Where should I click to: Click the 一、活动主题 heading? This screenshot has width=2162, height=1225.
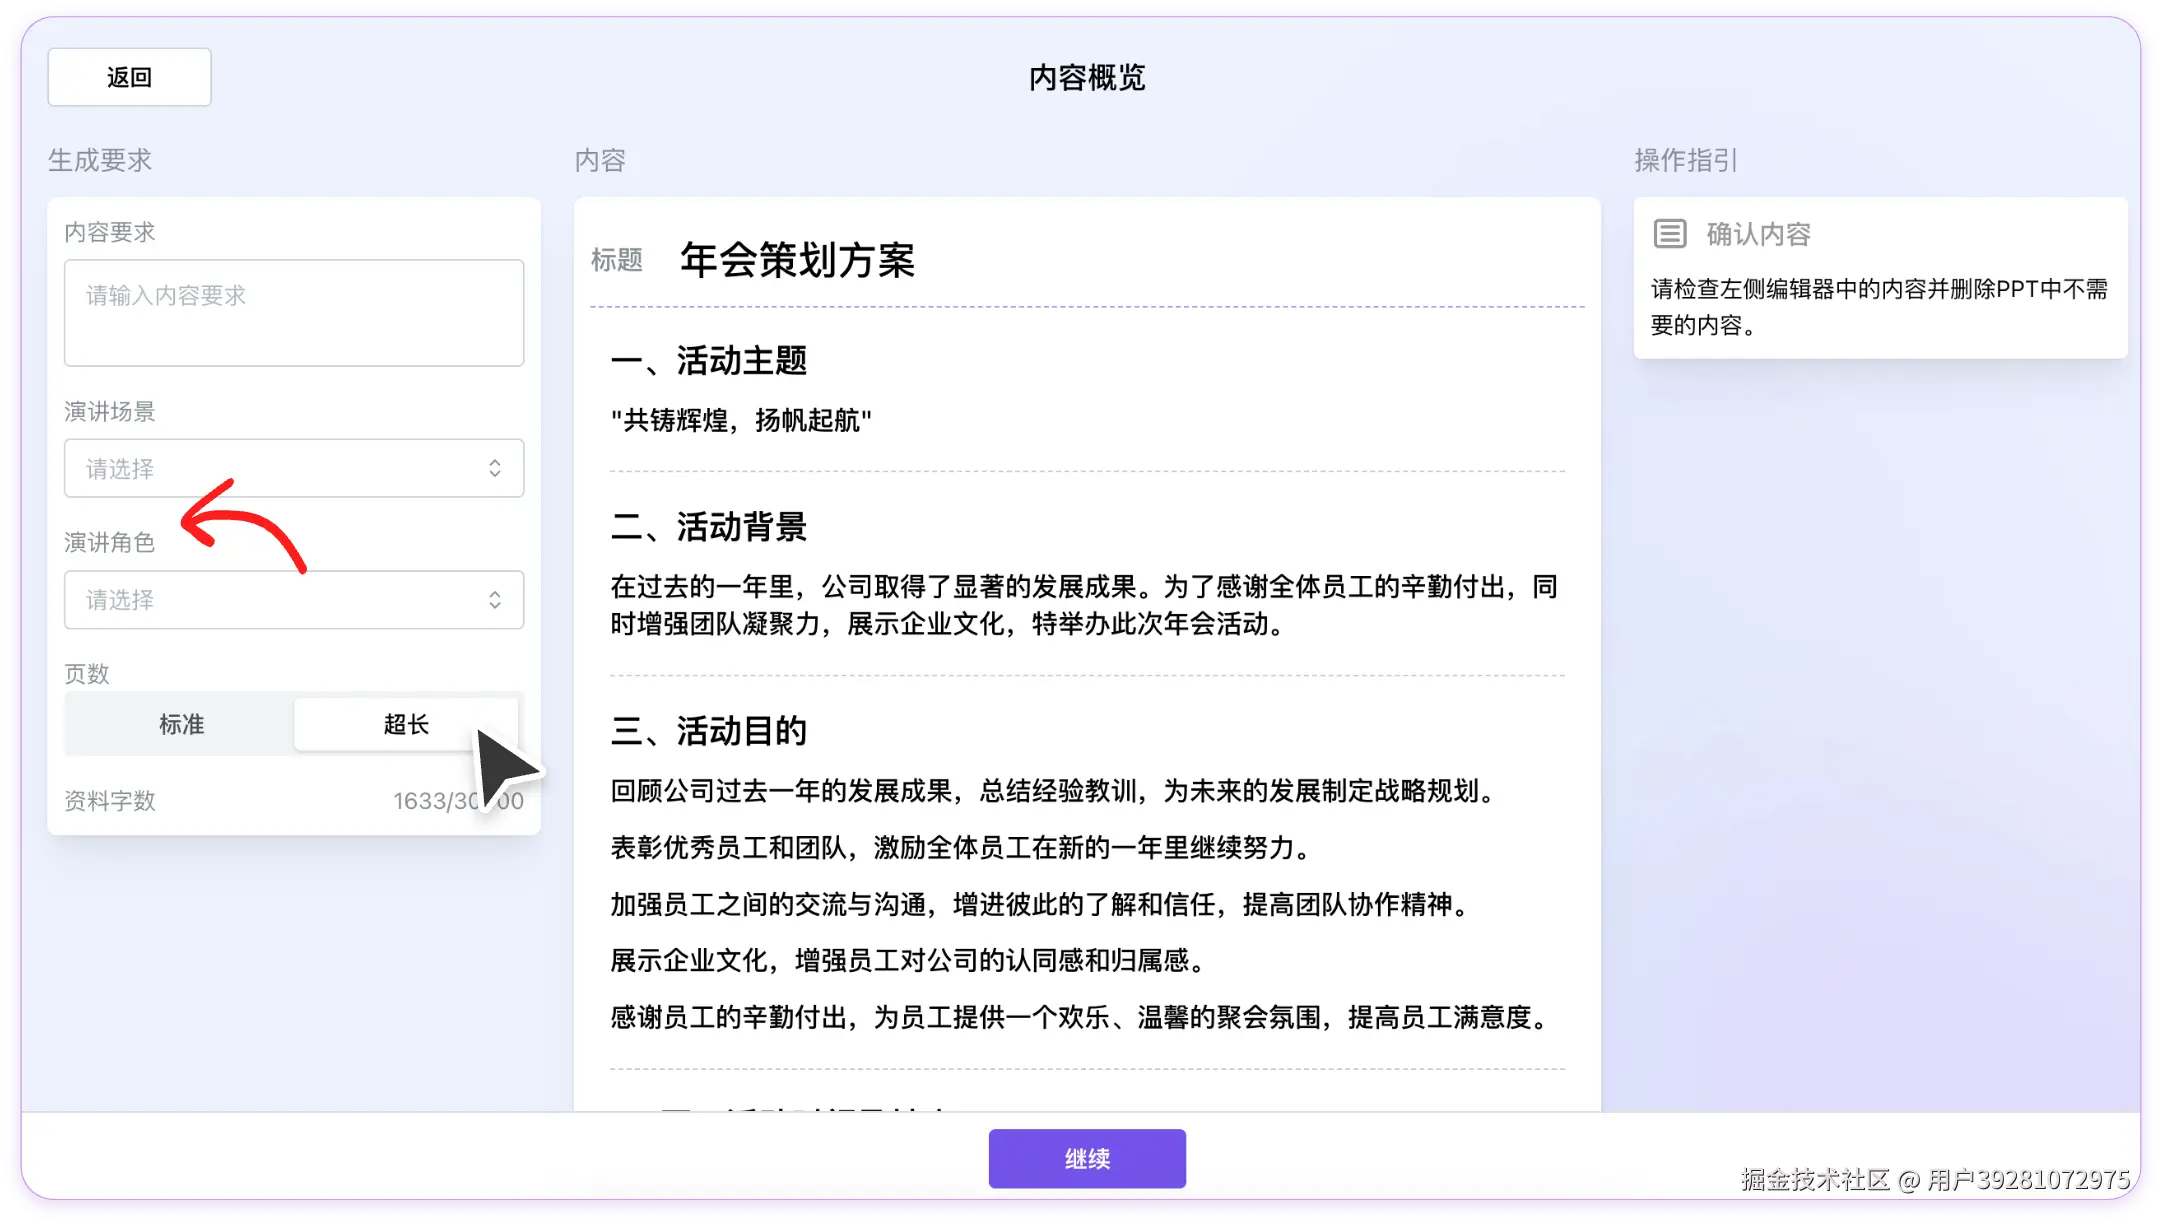(x=708, y=361)
